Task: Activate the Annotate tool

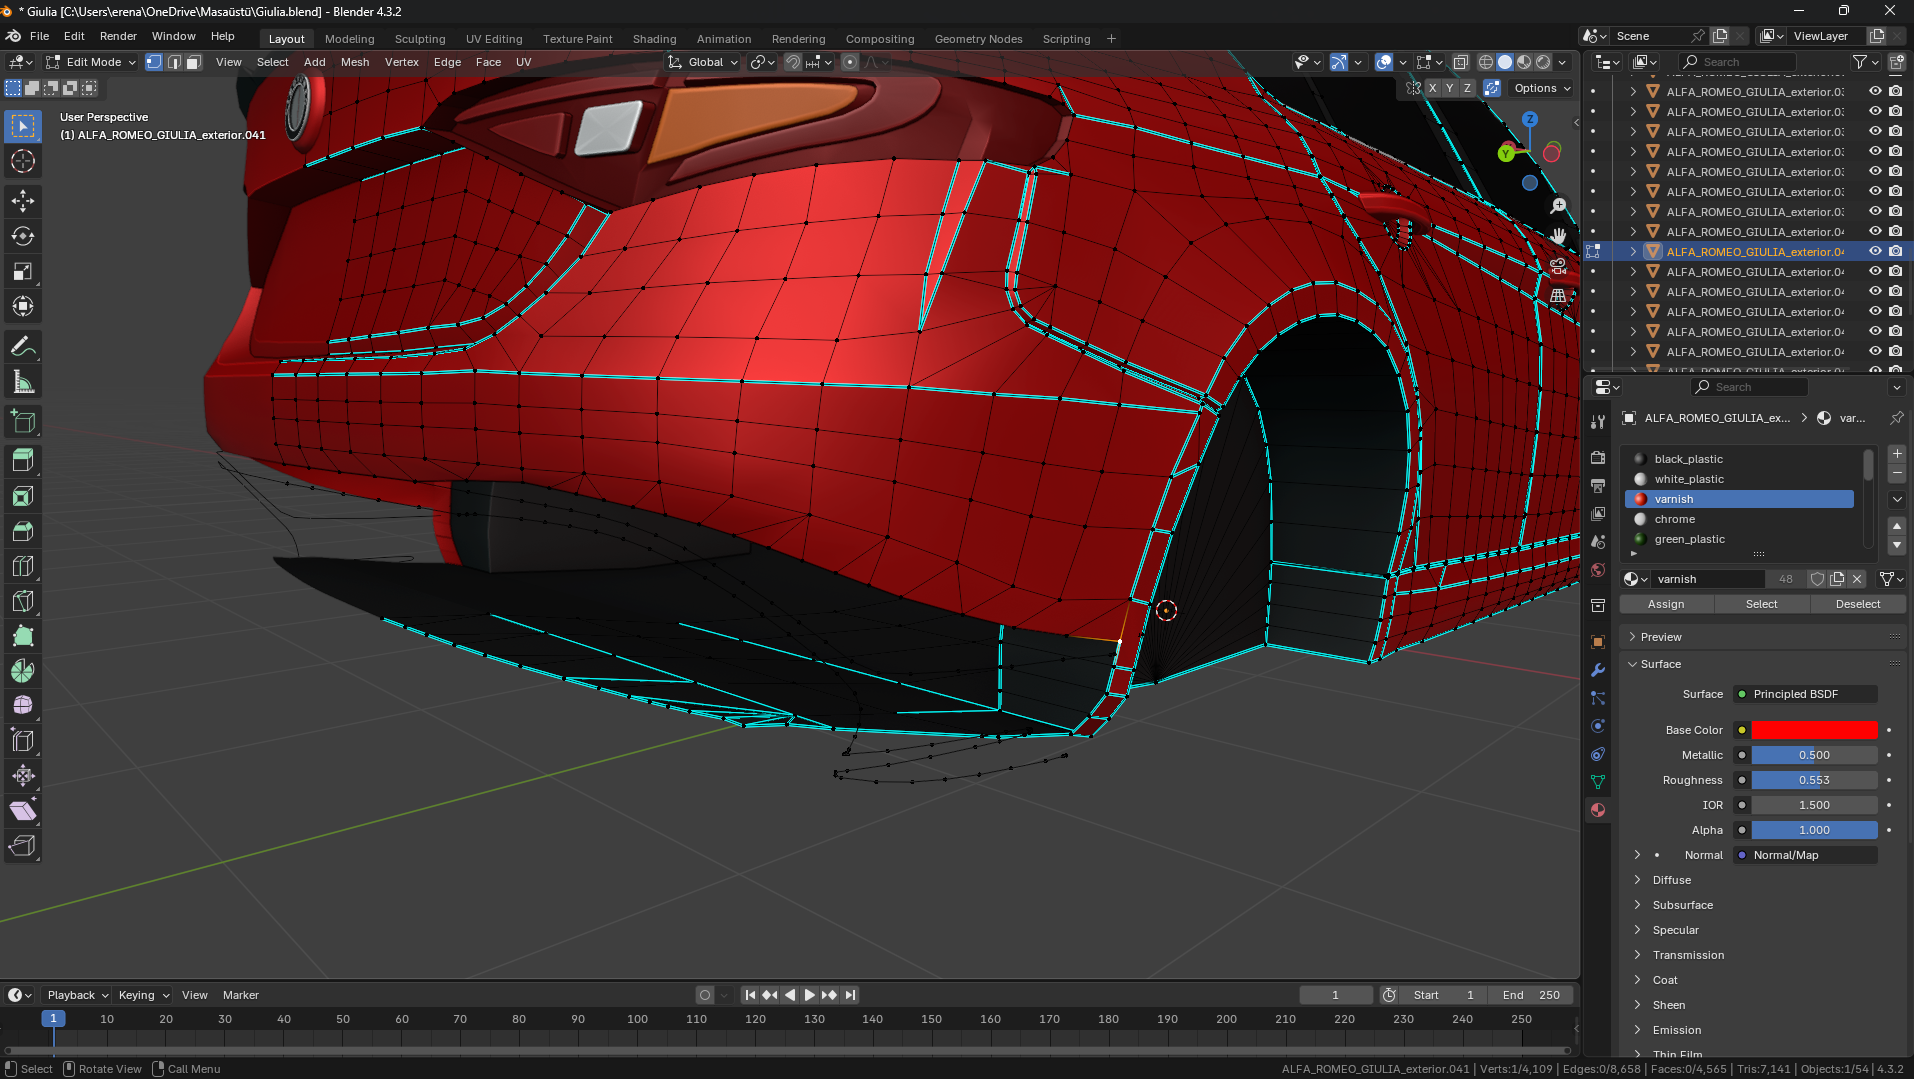Action: click(23, 347)
